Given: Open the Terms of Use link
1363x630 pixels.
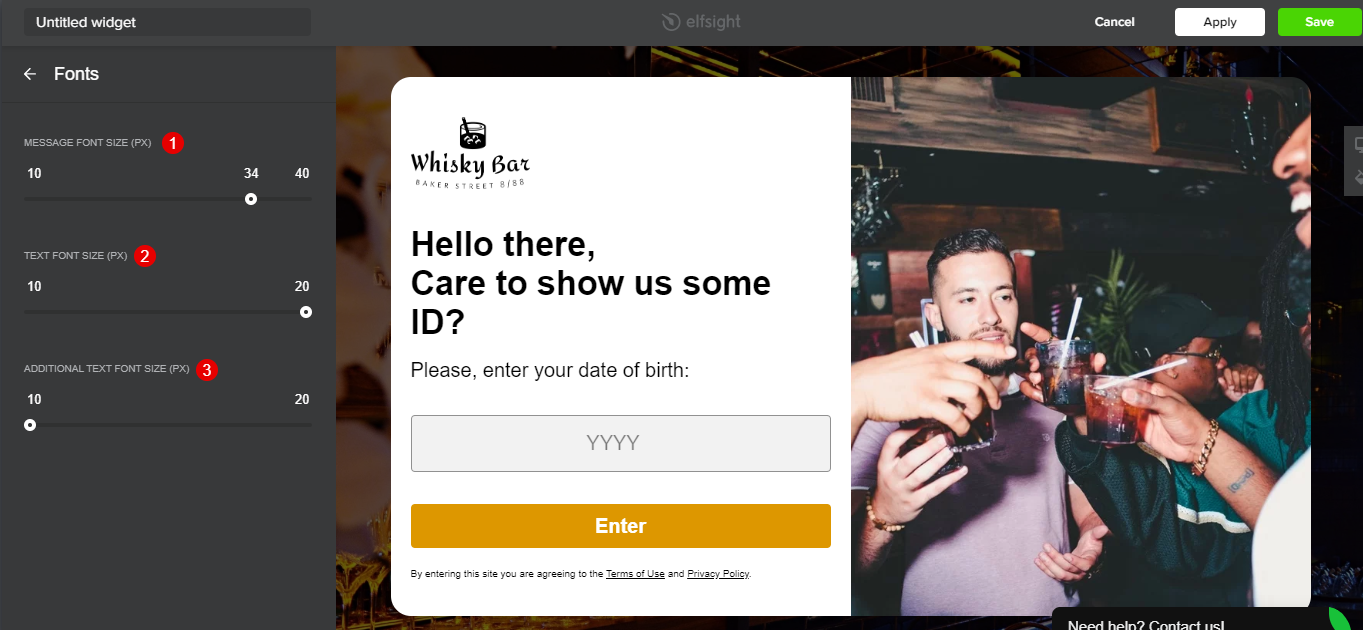Looking at the screenshot, I should [x=635, y=574].
